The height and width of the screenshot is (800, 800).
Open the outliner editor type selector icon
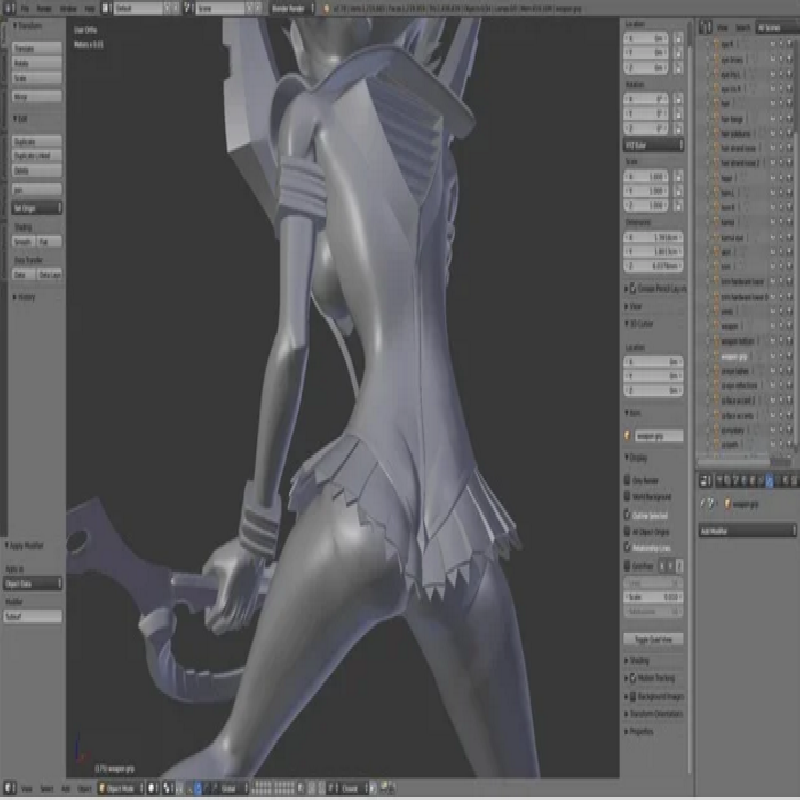pyautogui.click(x=706, y=27)
